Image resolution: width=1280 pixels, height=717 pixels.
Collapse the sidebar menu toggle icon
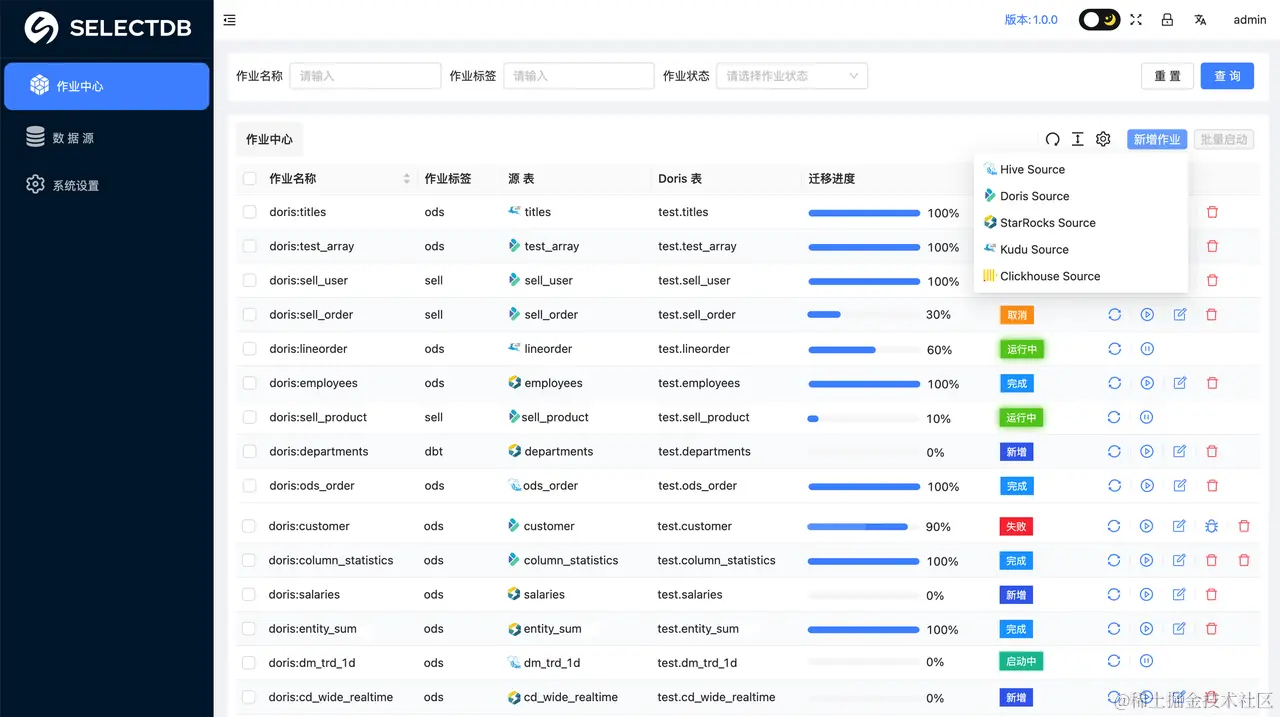coord(230,20)
